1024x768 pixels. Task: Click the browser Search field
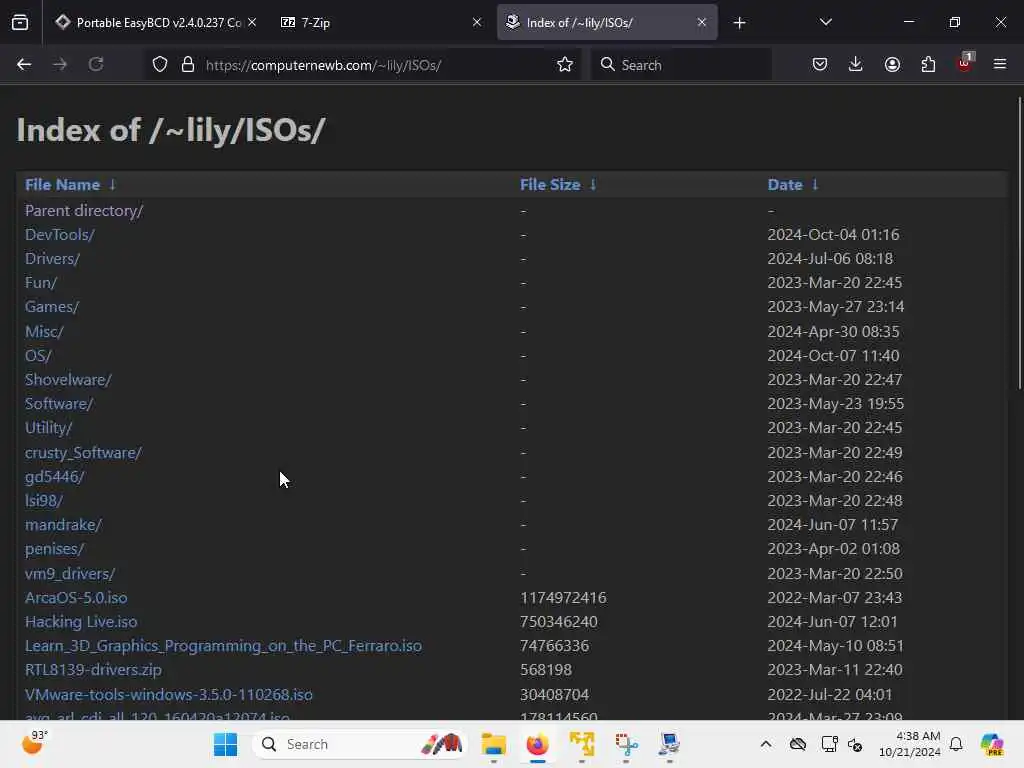coord(681,65)
